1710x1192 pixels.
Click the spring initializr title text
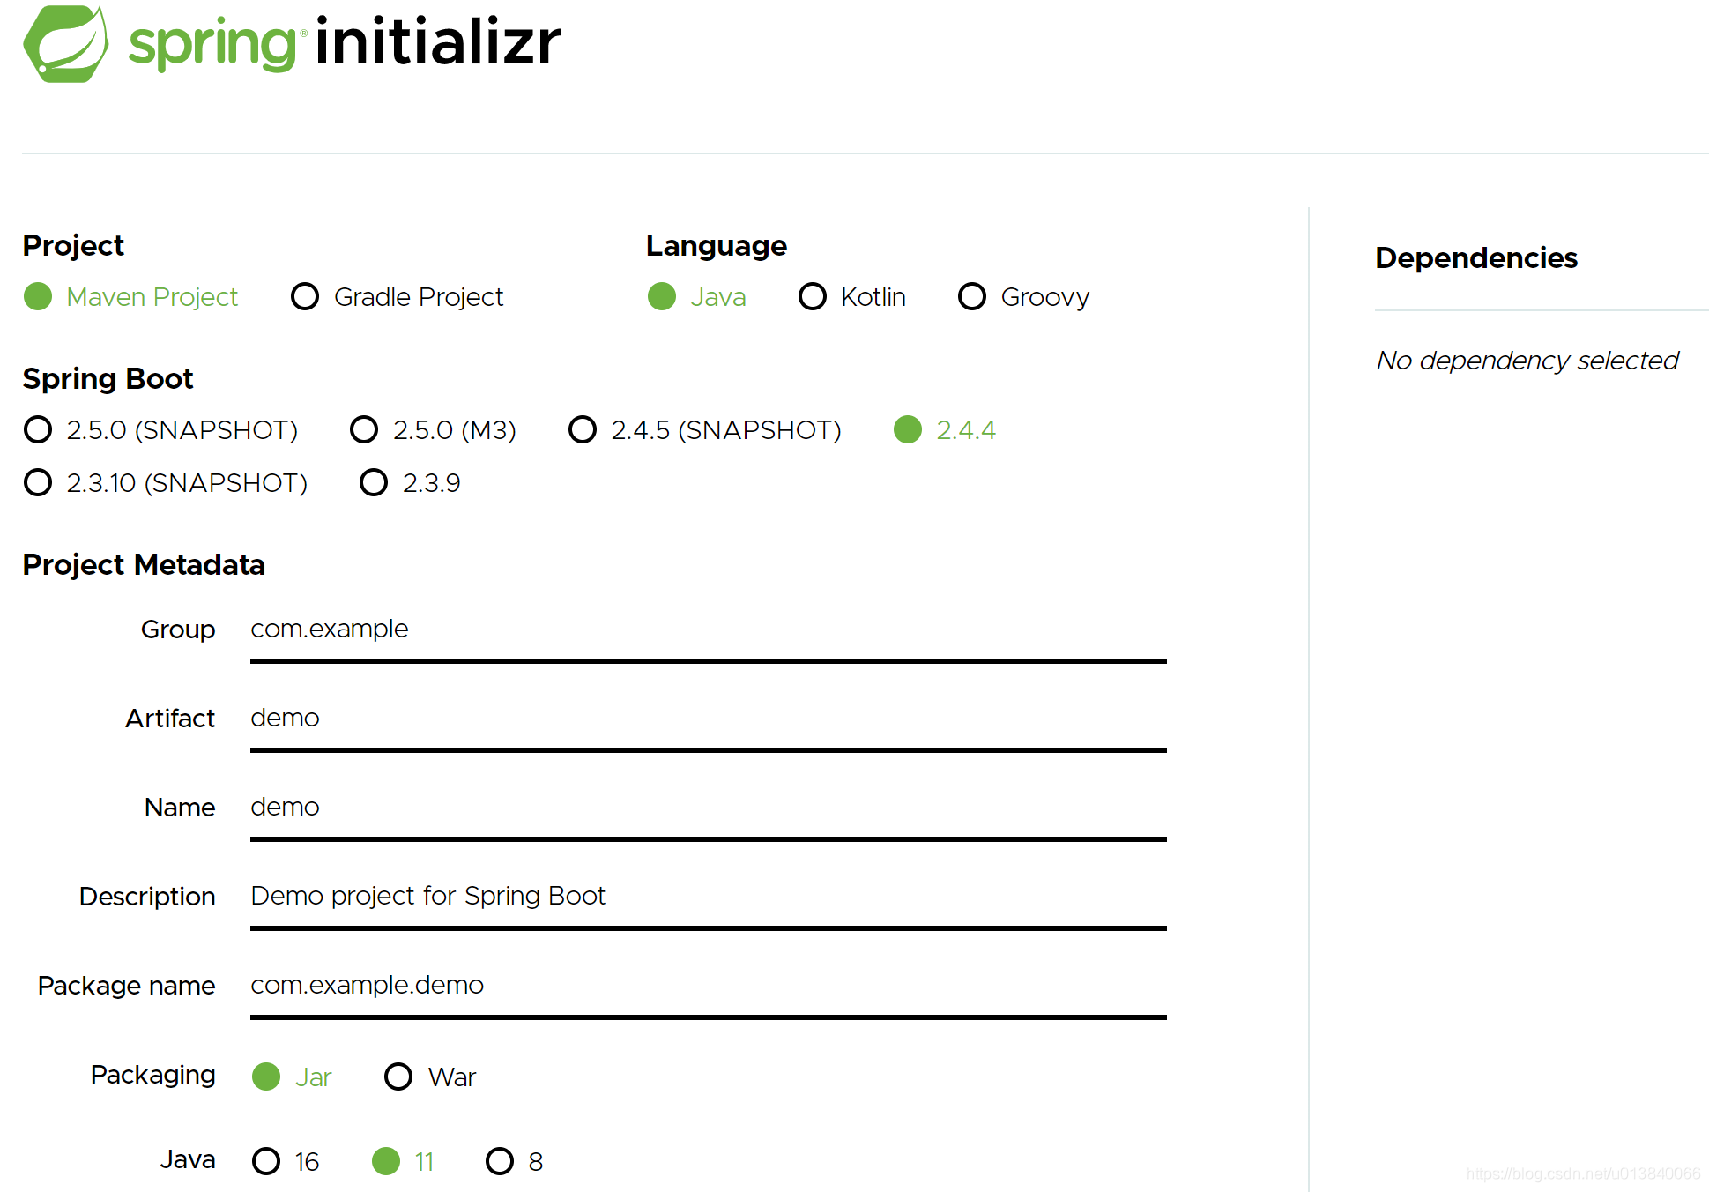tap(345, 43)
